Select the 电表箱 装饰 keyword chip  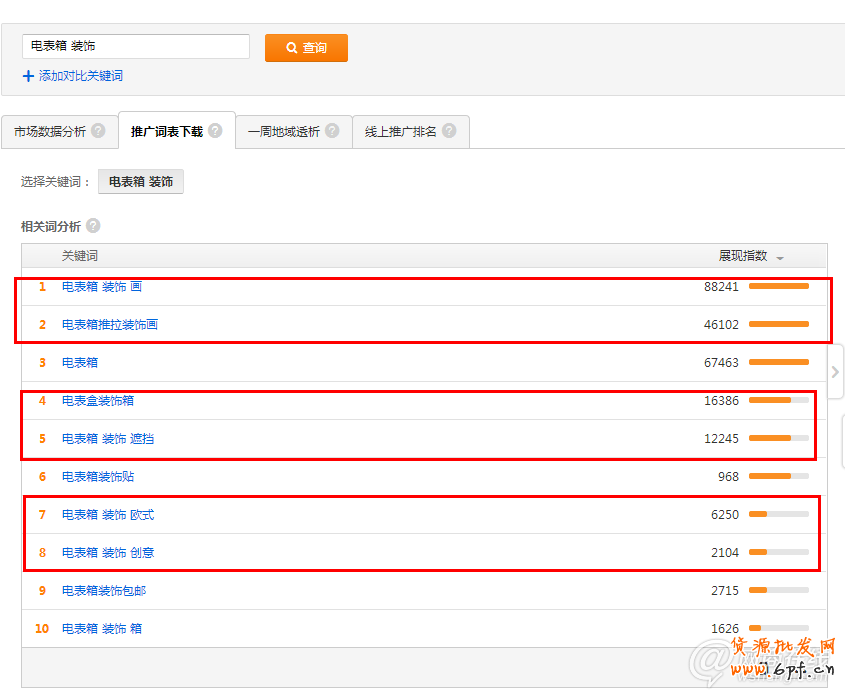point(141,182)
